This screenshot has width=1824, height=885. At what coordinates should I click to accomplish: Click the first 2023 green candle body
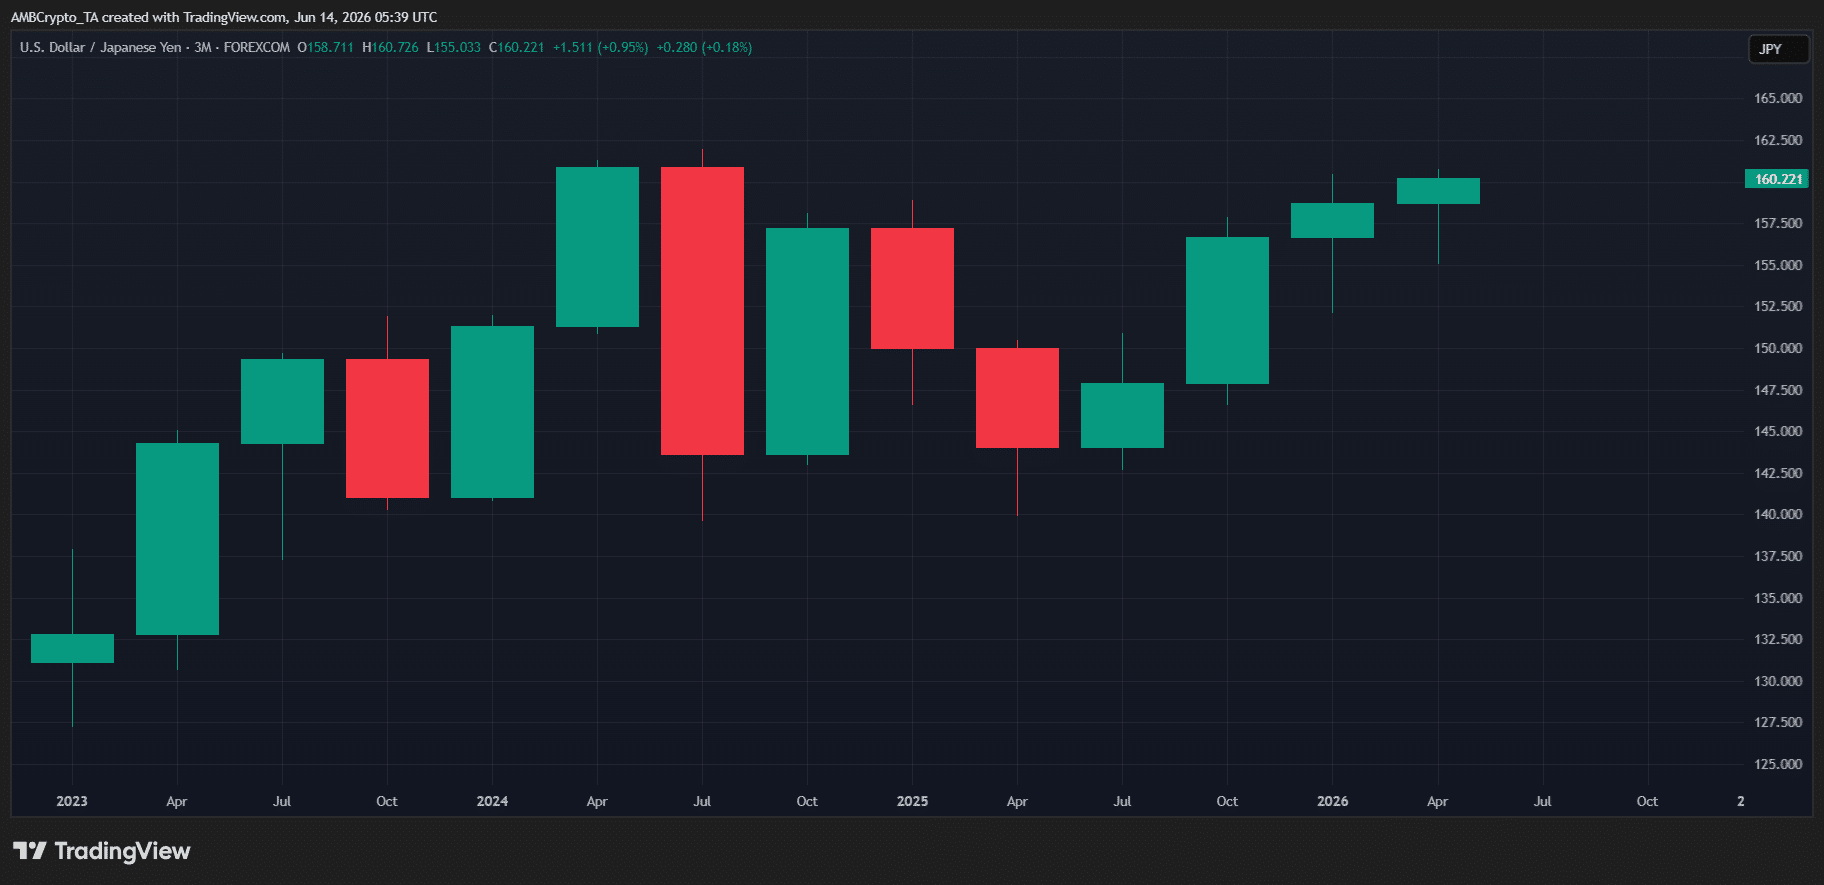coord(72,648)
